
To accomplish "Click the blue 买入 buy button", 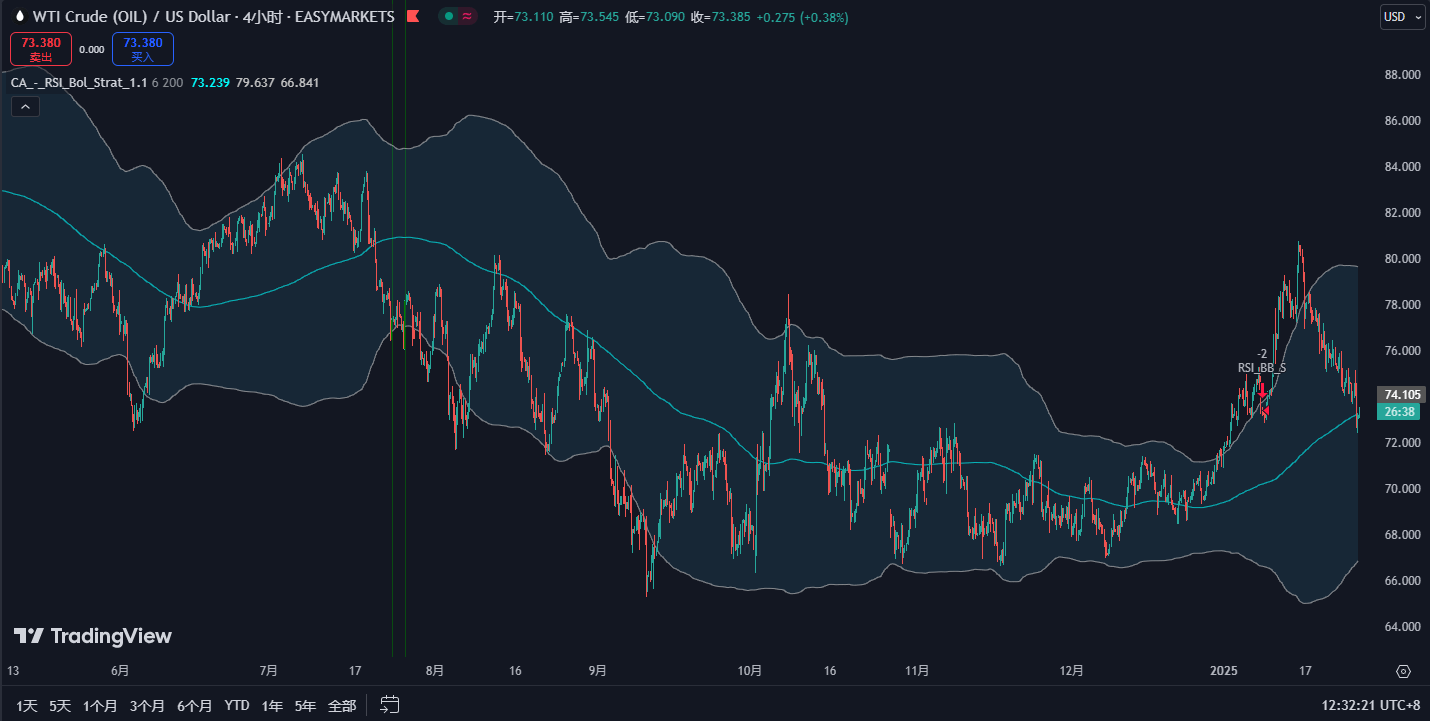I will click(x=143, y=49).
